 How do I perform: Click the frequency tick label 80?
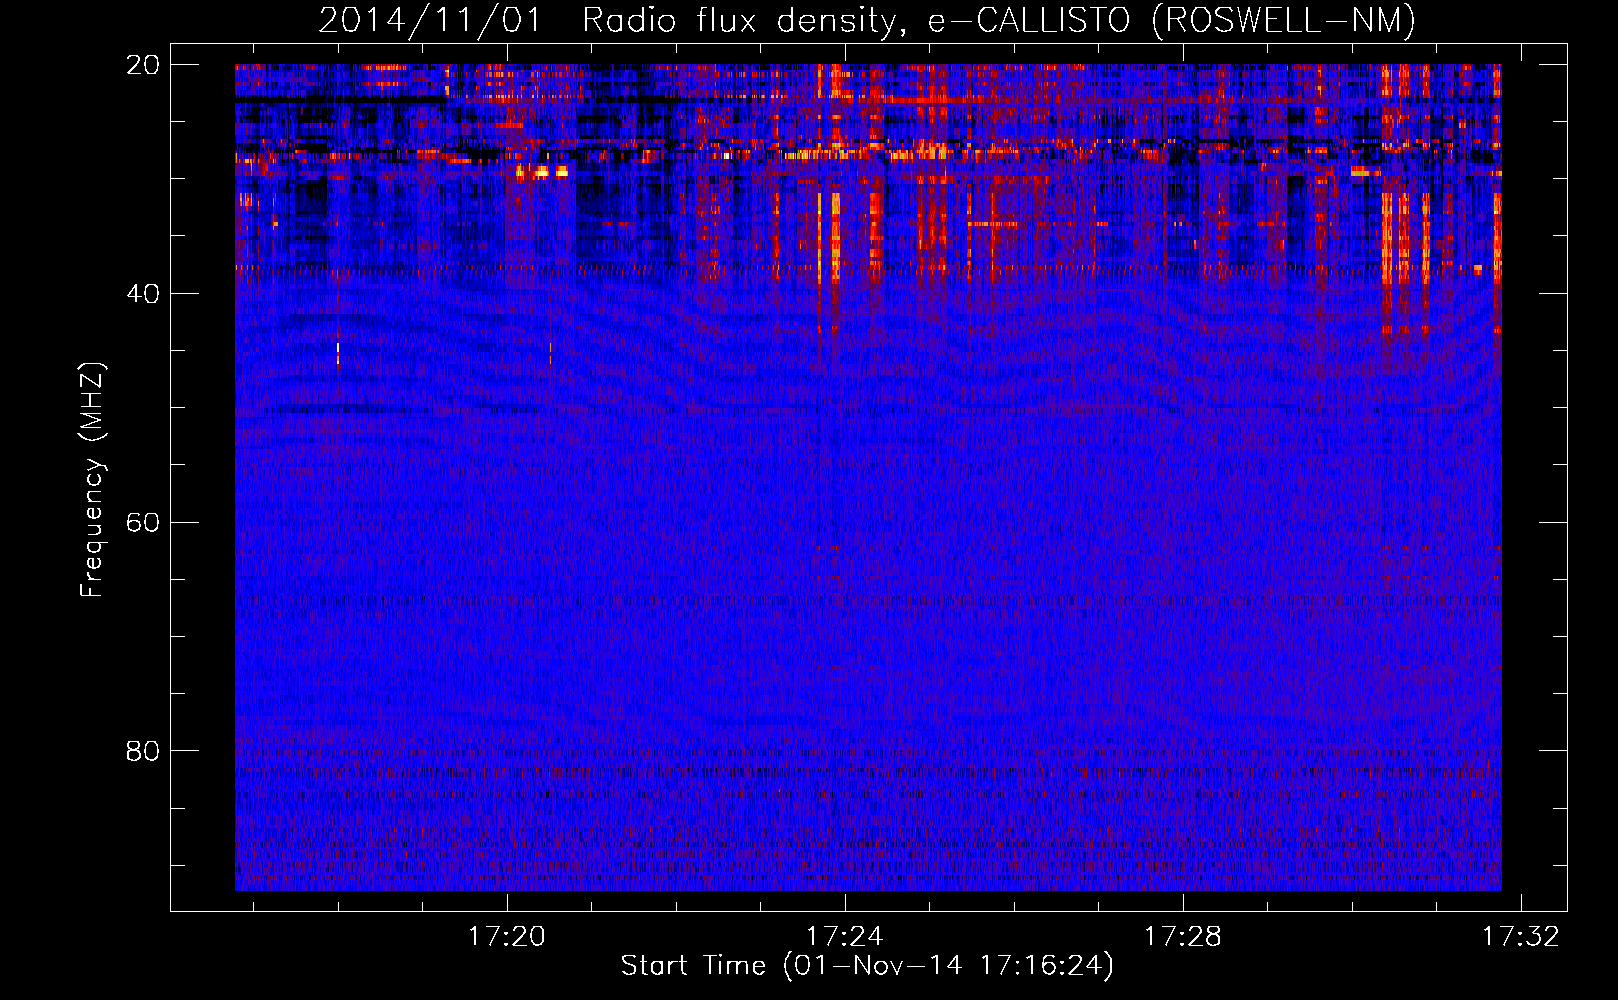142,751
